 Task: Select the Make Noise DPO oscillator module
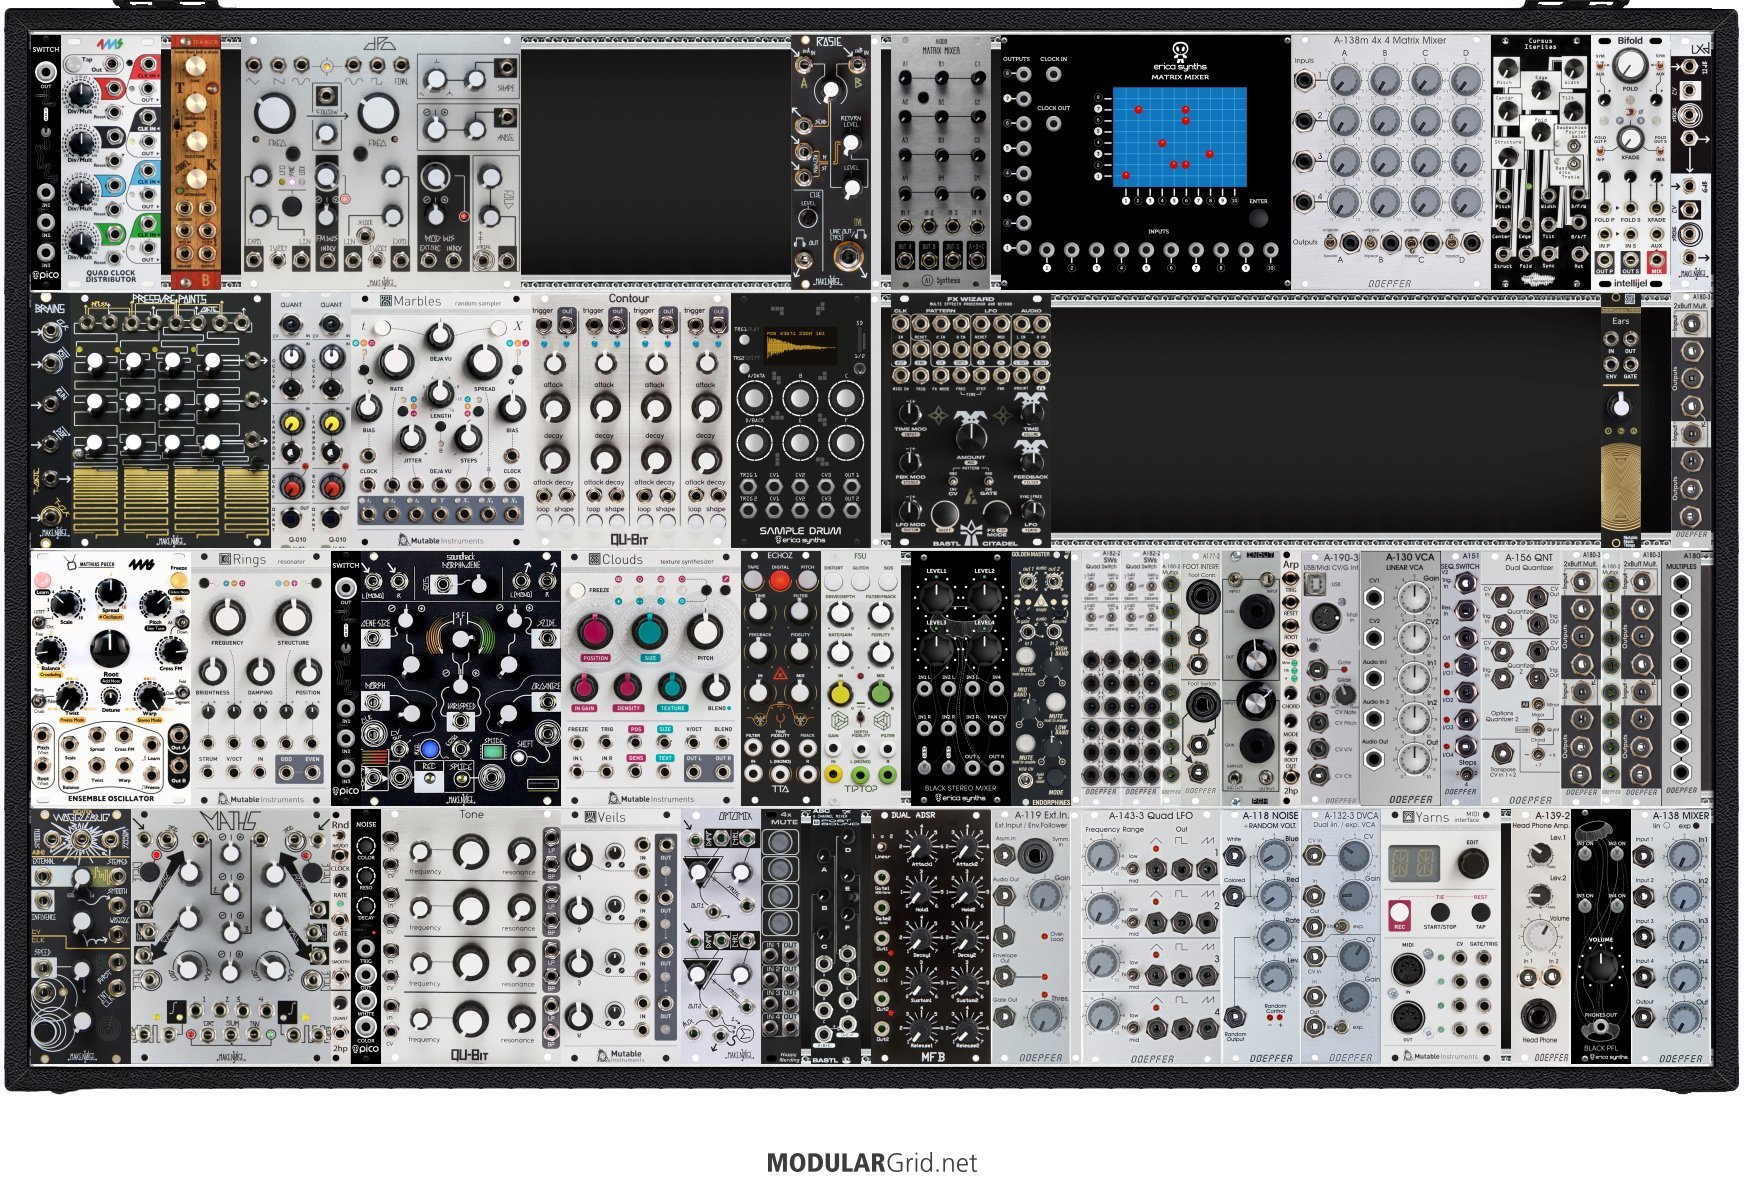[381, 162]
